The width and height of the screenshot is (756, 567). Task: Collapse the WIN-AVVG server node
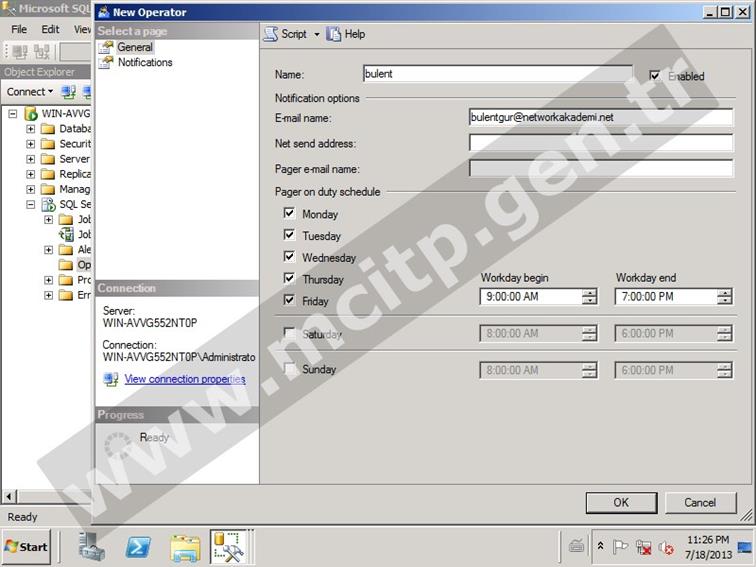point(13,114)
